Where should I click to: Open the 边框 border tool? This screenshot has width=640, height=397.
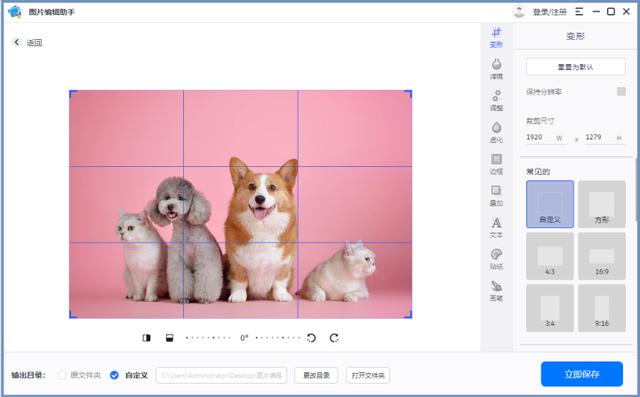pyautogui.click(x=496, y=164)
